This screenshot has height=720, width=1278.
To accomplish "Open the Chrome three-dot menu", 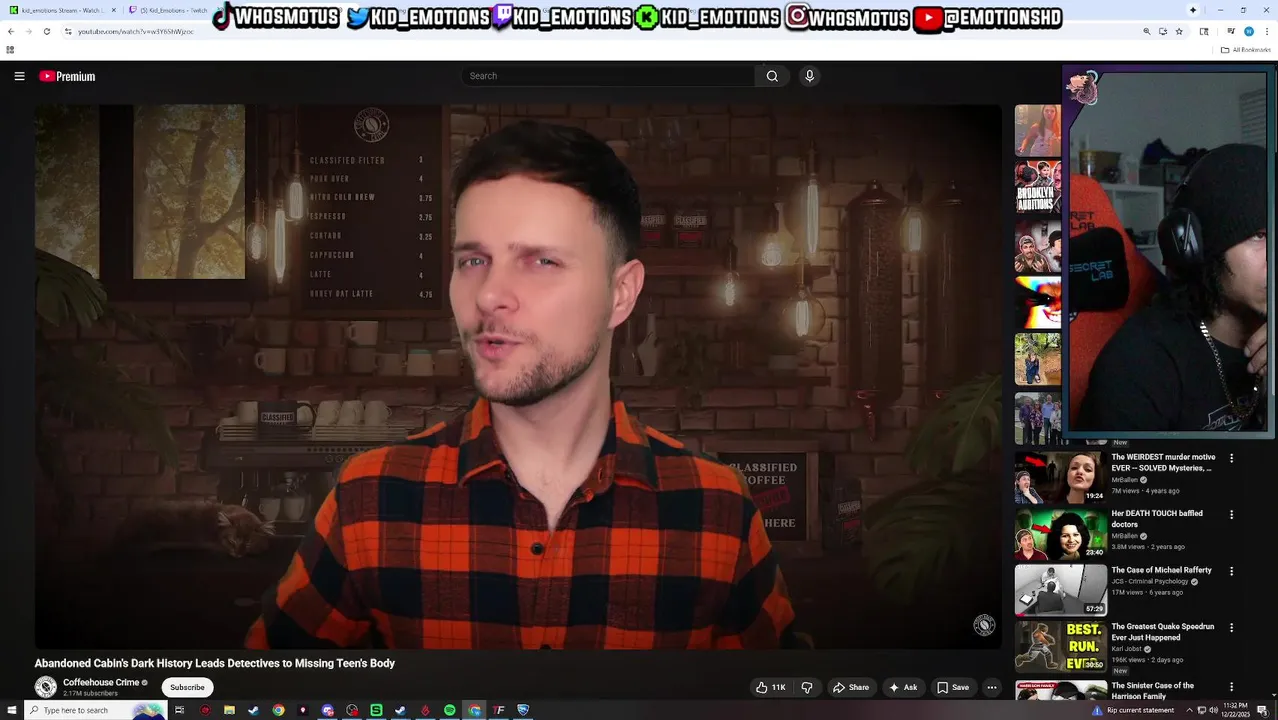I will [x=1267, y=31].
